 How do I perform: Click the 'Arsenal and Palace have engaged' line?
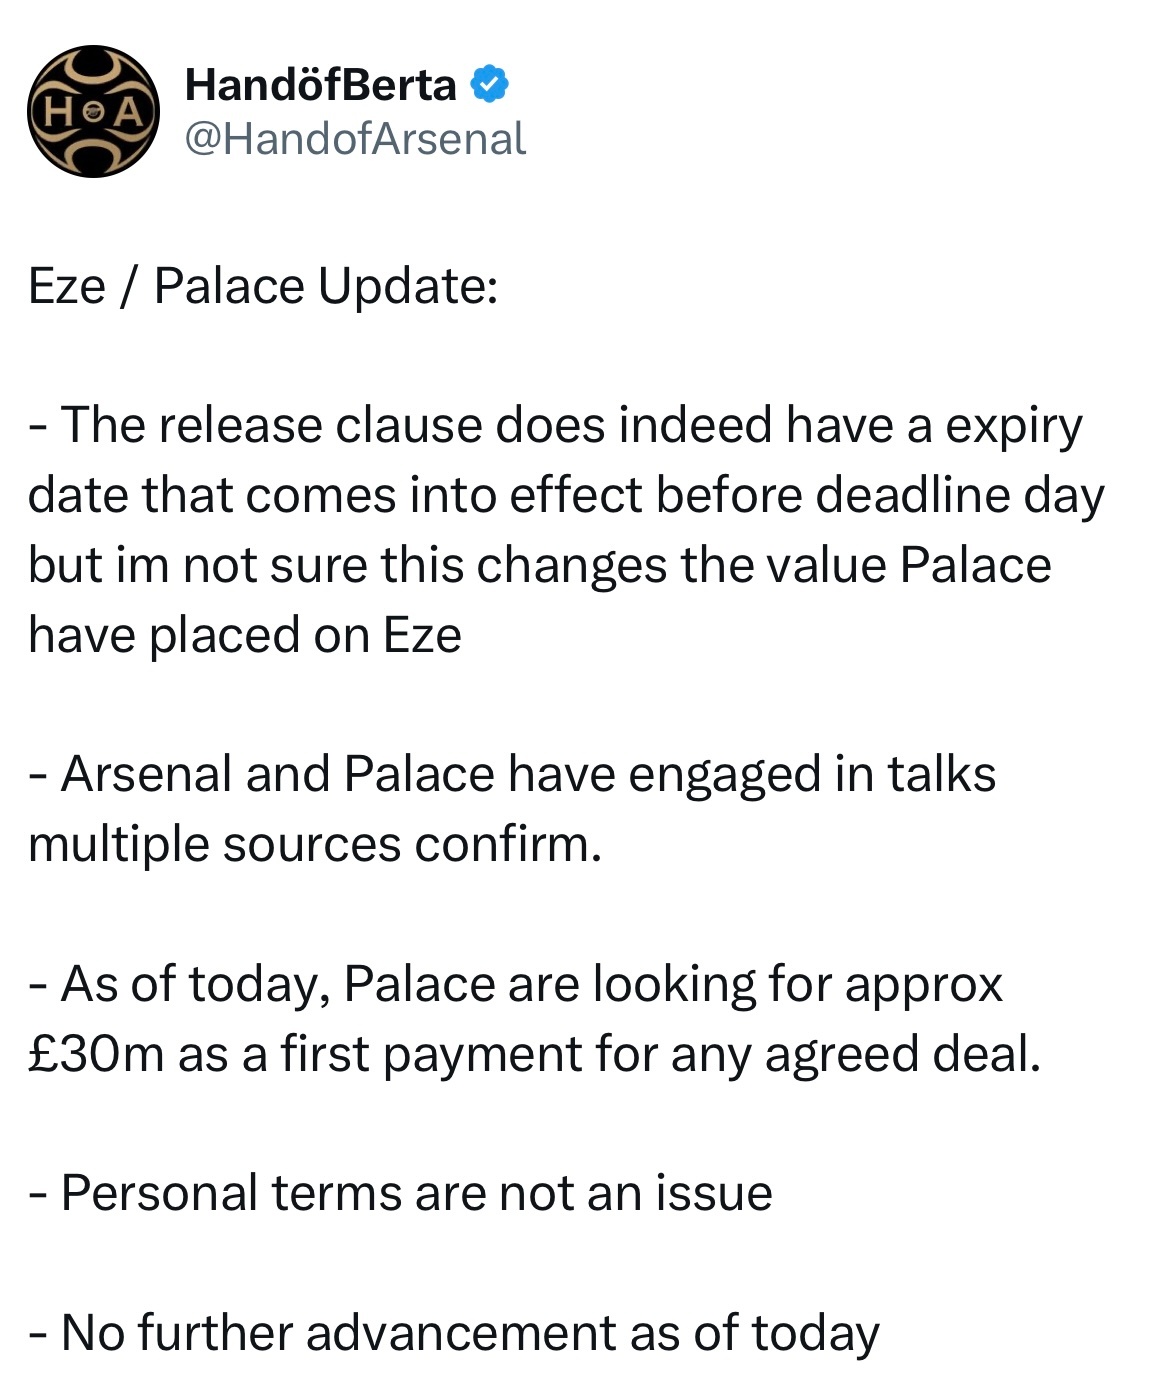pyautogui.click(x=512, y=775)
